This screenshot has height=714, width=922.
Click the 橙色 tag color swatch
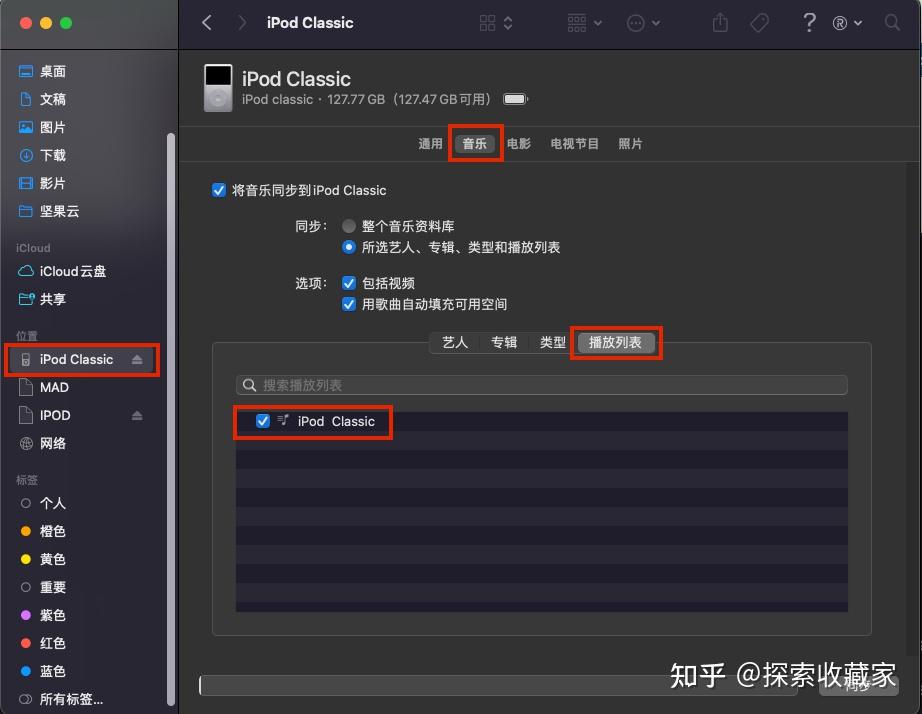click(24, 531)
